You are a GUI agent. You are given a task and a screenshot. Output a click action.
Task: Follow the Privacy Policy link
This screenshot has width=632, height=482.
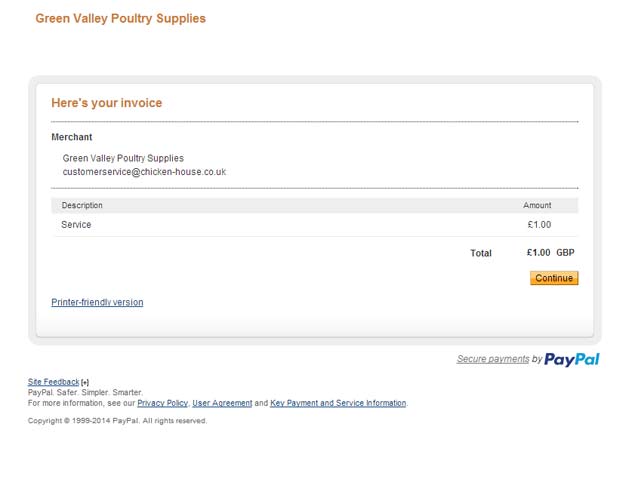pos(162,403)
